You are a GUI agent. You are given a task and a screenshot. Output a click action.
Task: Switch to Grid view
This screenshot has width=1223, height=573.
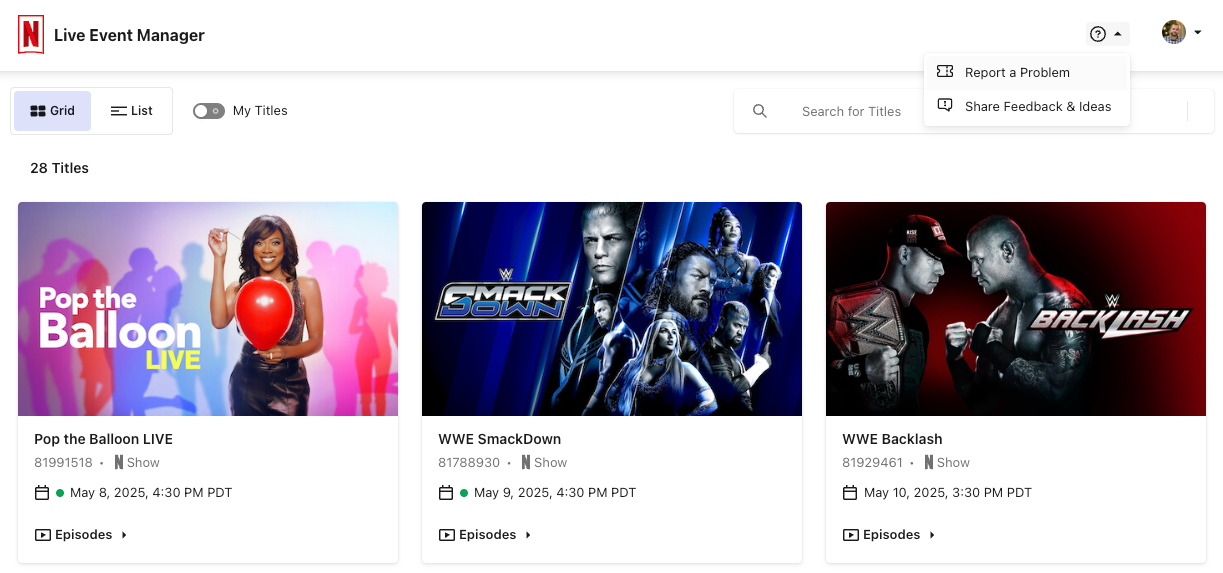point(52,111)
